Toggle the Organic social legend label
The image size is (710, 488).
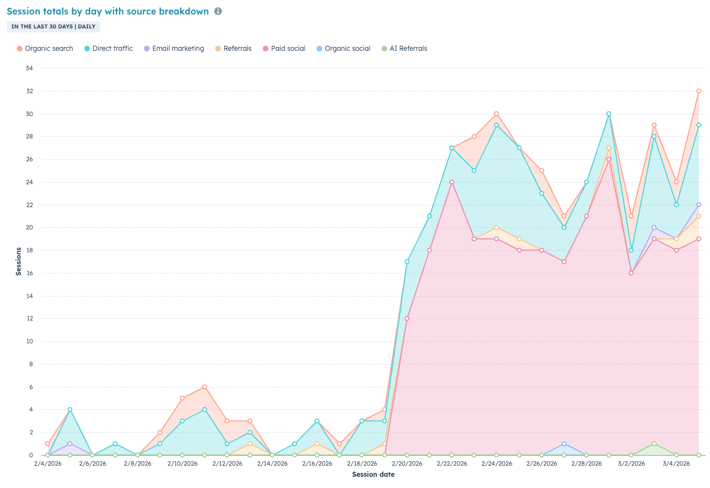pos(345,48)
